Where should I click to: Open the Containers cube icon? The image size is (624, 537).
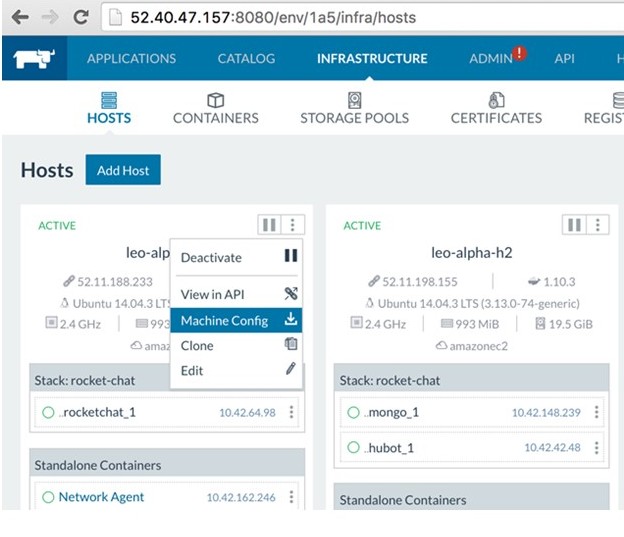pos(215,100)
